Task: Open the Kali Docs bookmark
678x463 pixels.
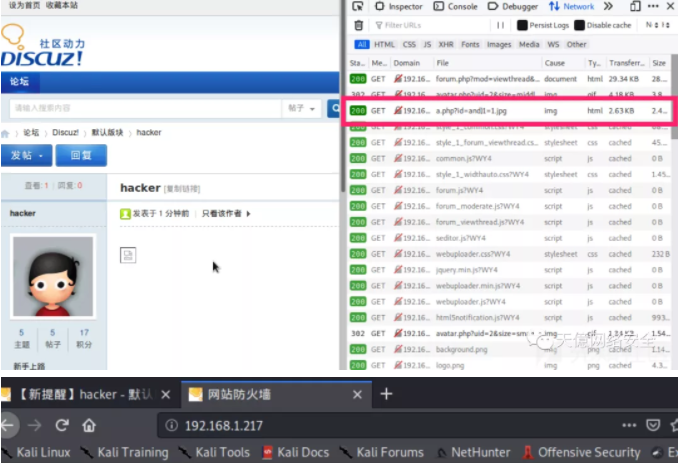Action: point(296,452)
